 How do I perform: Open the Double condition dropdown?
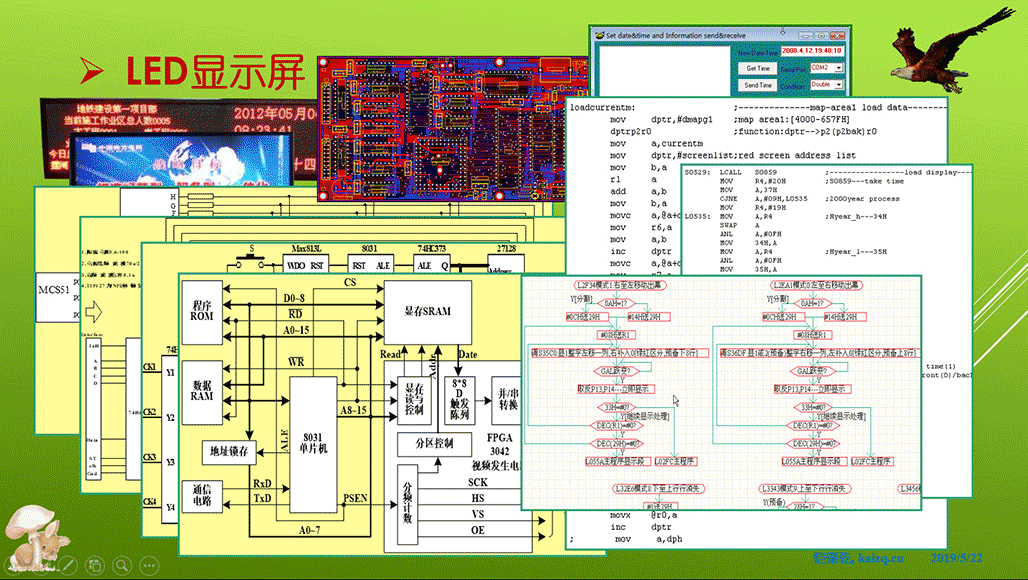(x=827, y=85)
